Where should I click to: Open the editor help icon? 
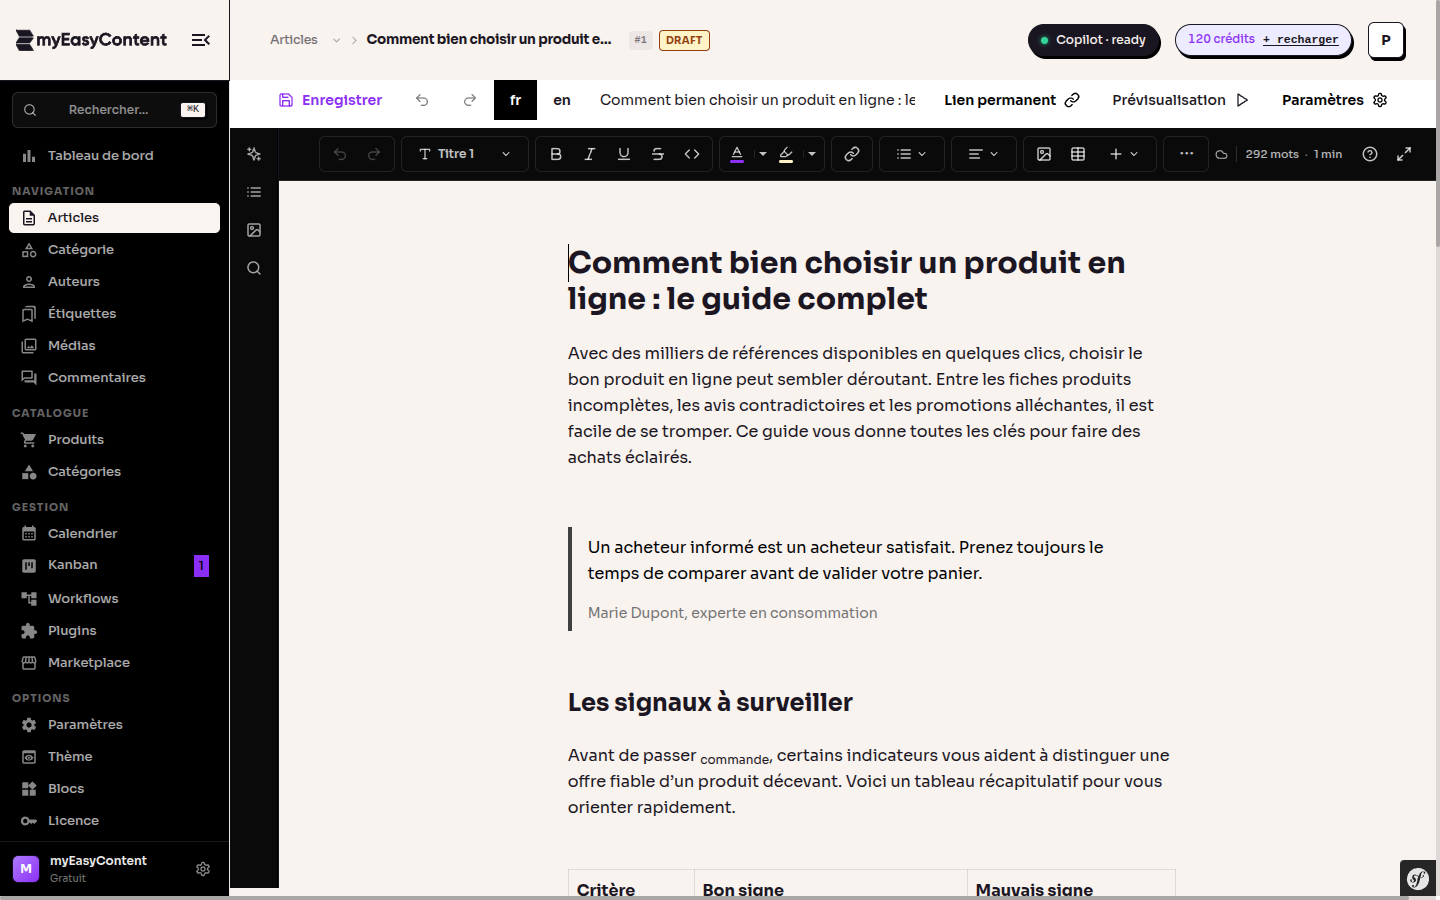1370,154
